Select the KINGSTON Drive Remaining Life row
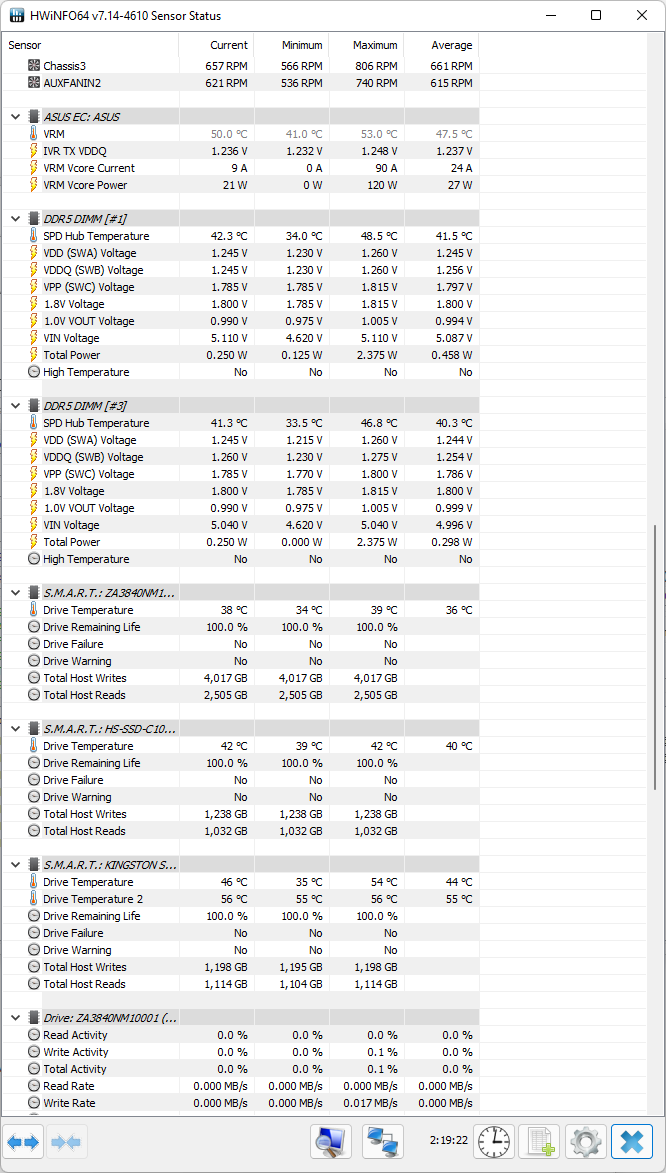 [x=239, y=916]
